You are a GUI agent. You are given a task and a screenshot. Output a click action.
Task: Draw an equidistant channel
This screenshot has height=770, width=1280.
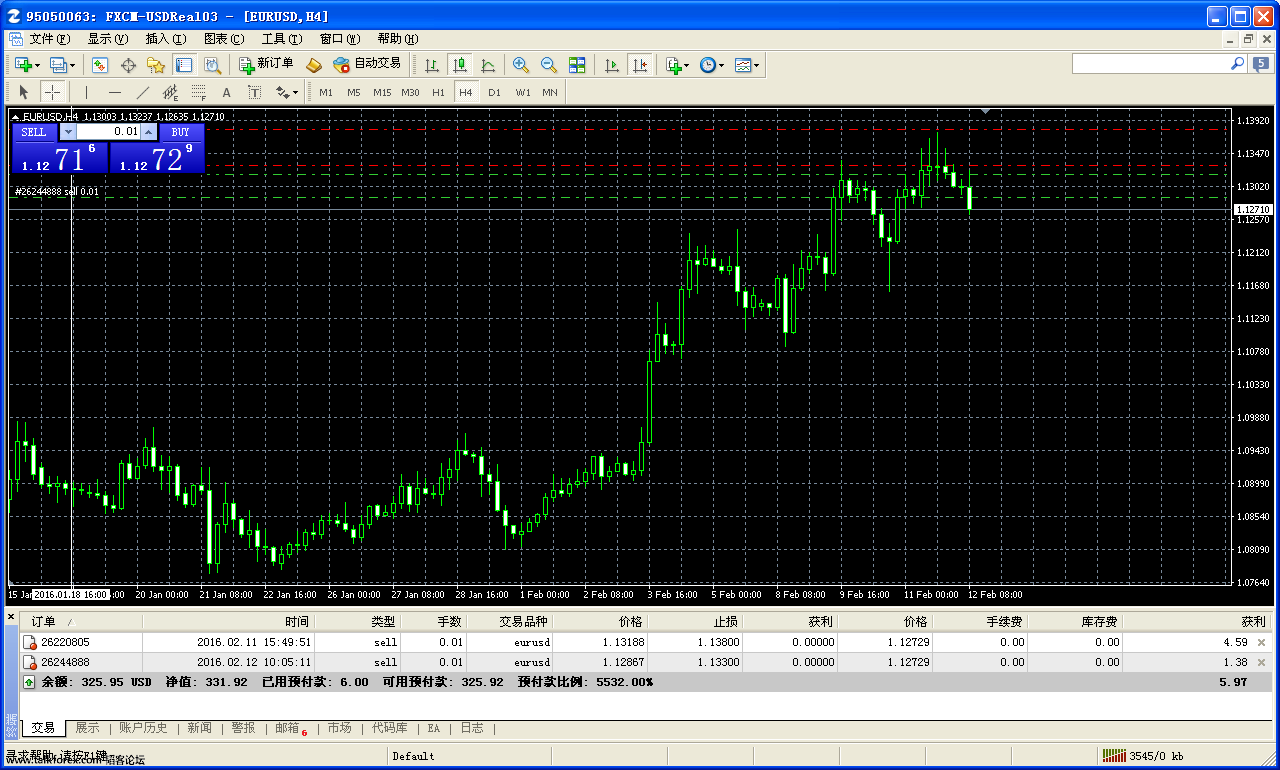(170, 92)
